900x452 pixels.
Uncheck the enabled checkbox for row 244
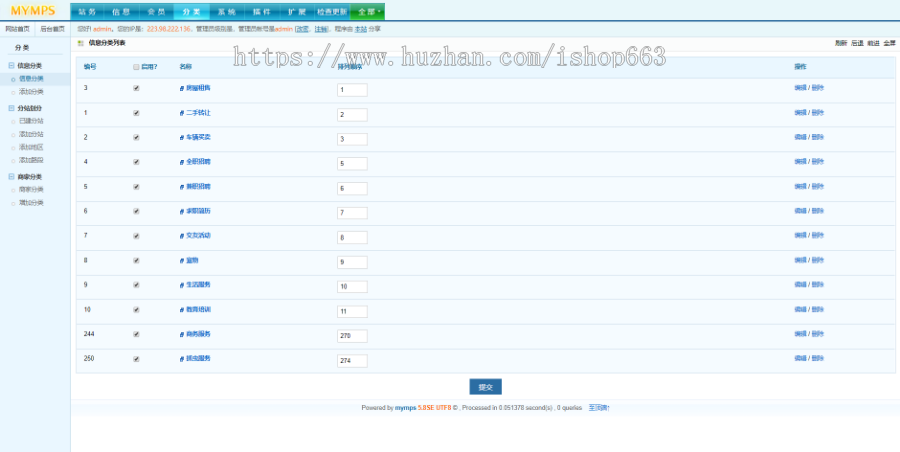click(x=136, y=334)
